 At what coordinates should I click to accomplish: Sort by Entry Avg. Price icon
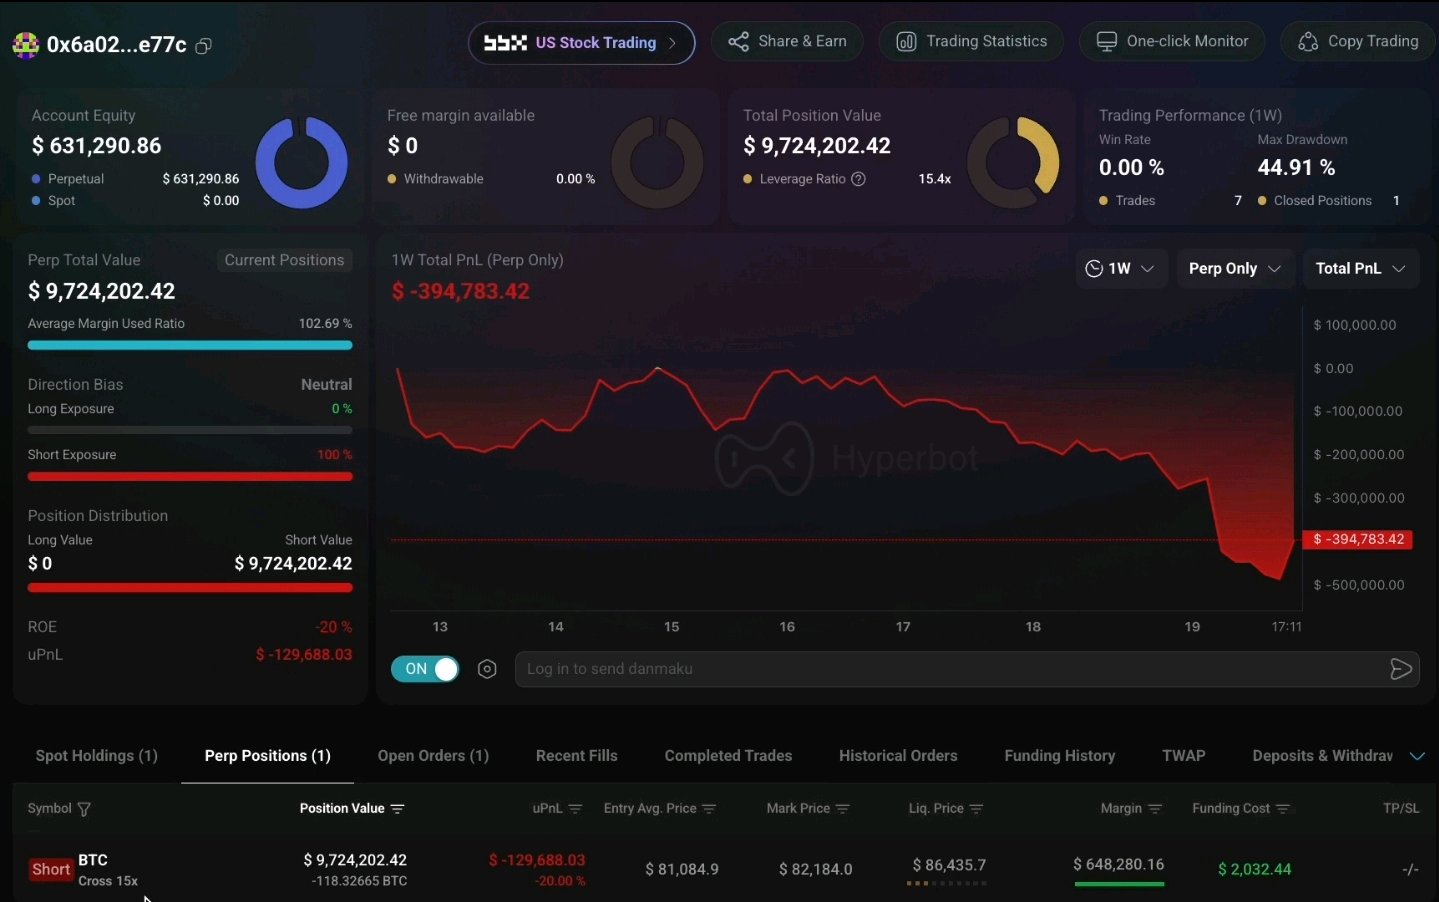click(709, 809)
